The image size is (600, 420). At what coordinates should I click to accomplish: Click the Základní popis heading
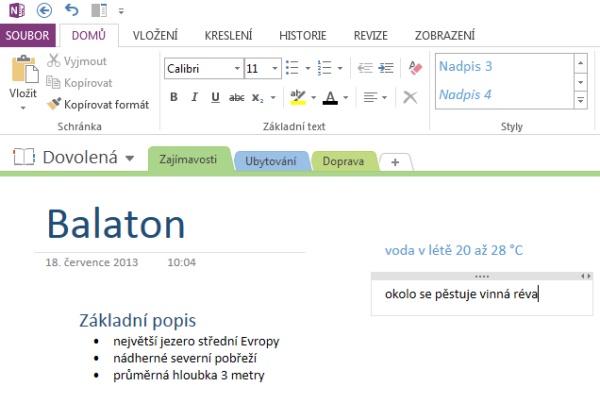point(138,321)
